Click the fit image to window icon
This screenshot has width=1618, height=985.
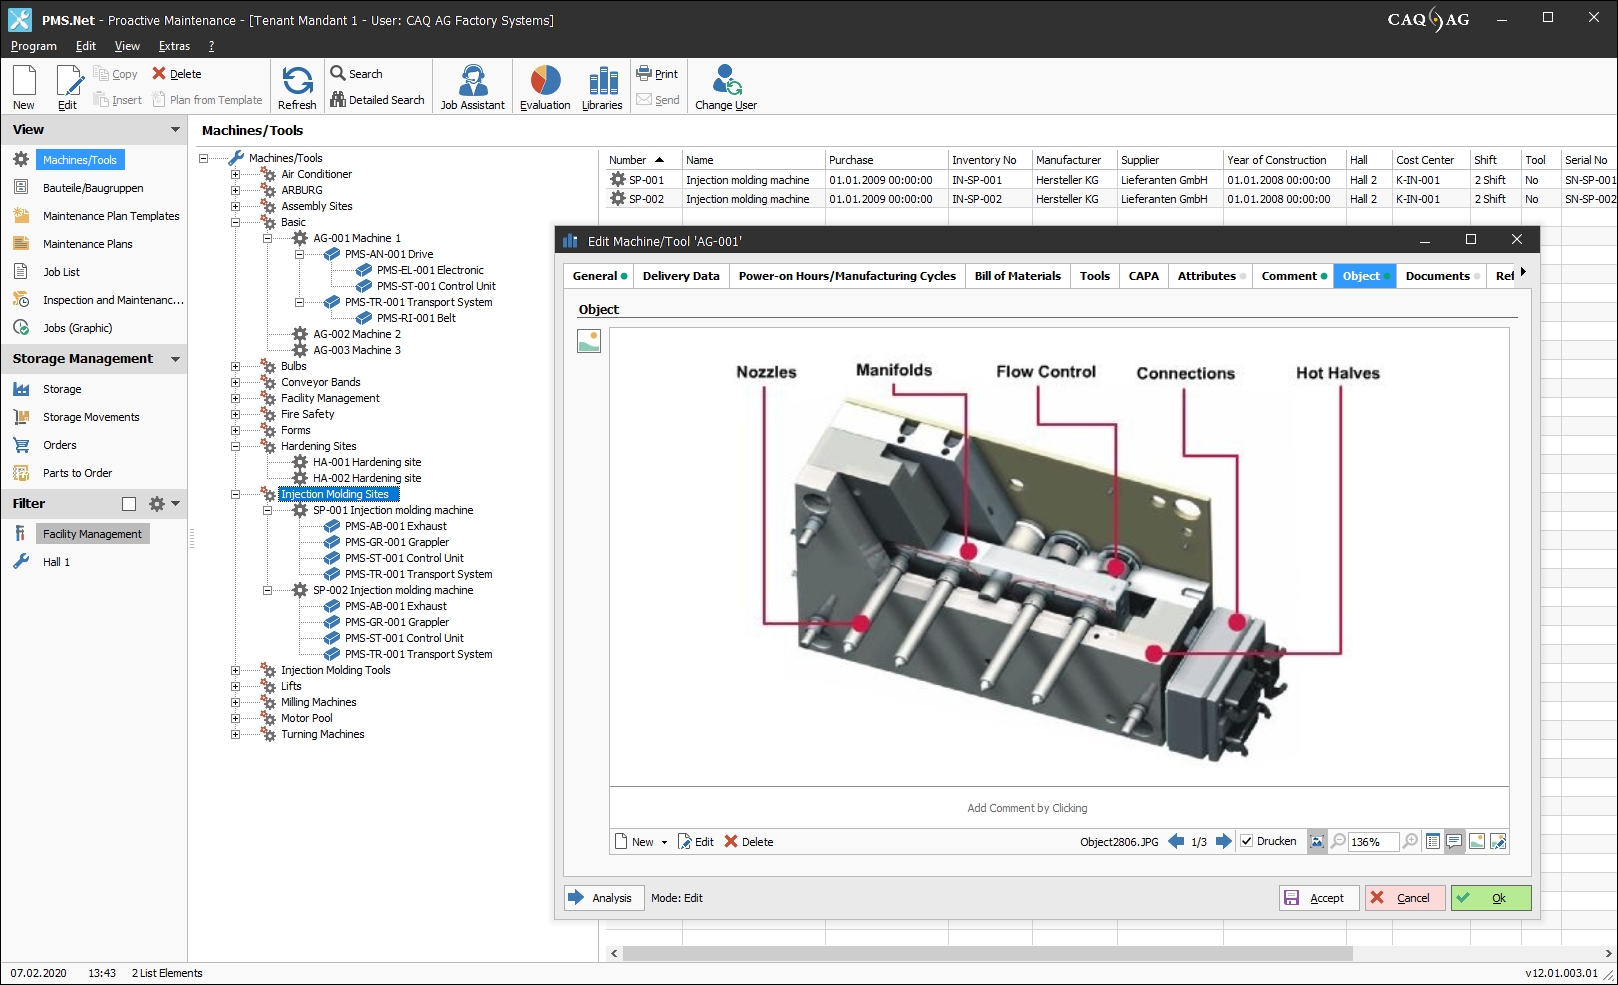[x=1317, y=842]
